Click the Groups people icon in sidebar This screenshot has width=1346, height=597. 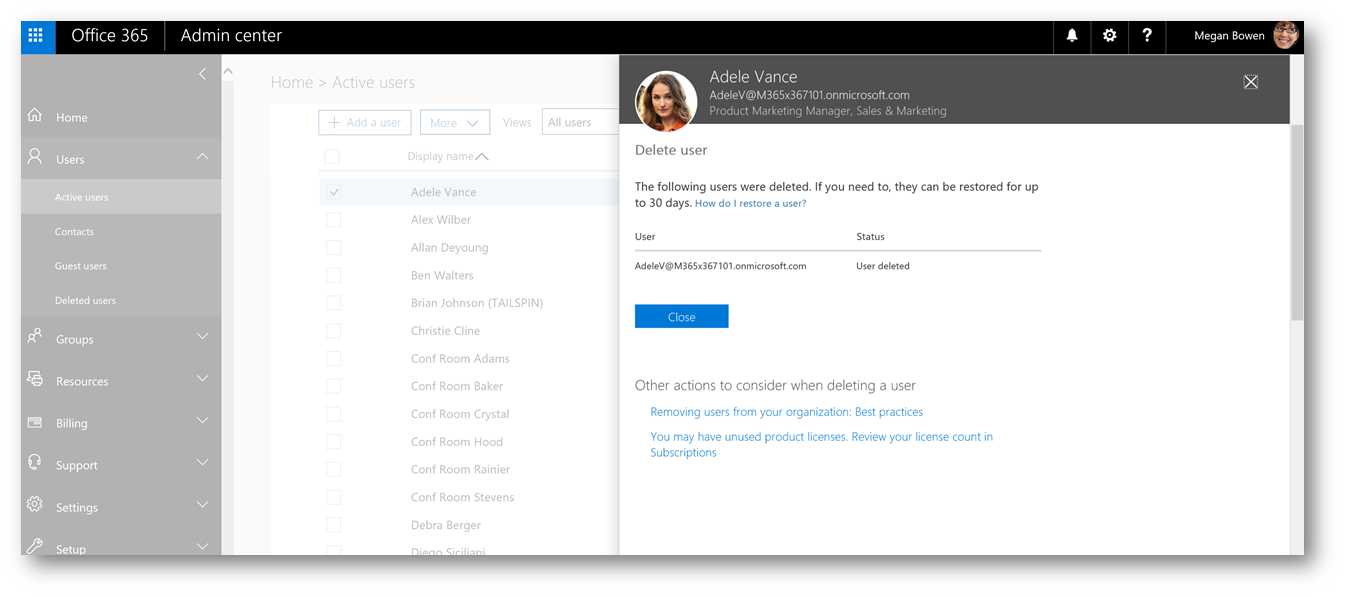tap(35, 338)
